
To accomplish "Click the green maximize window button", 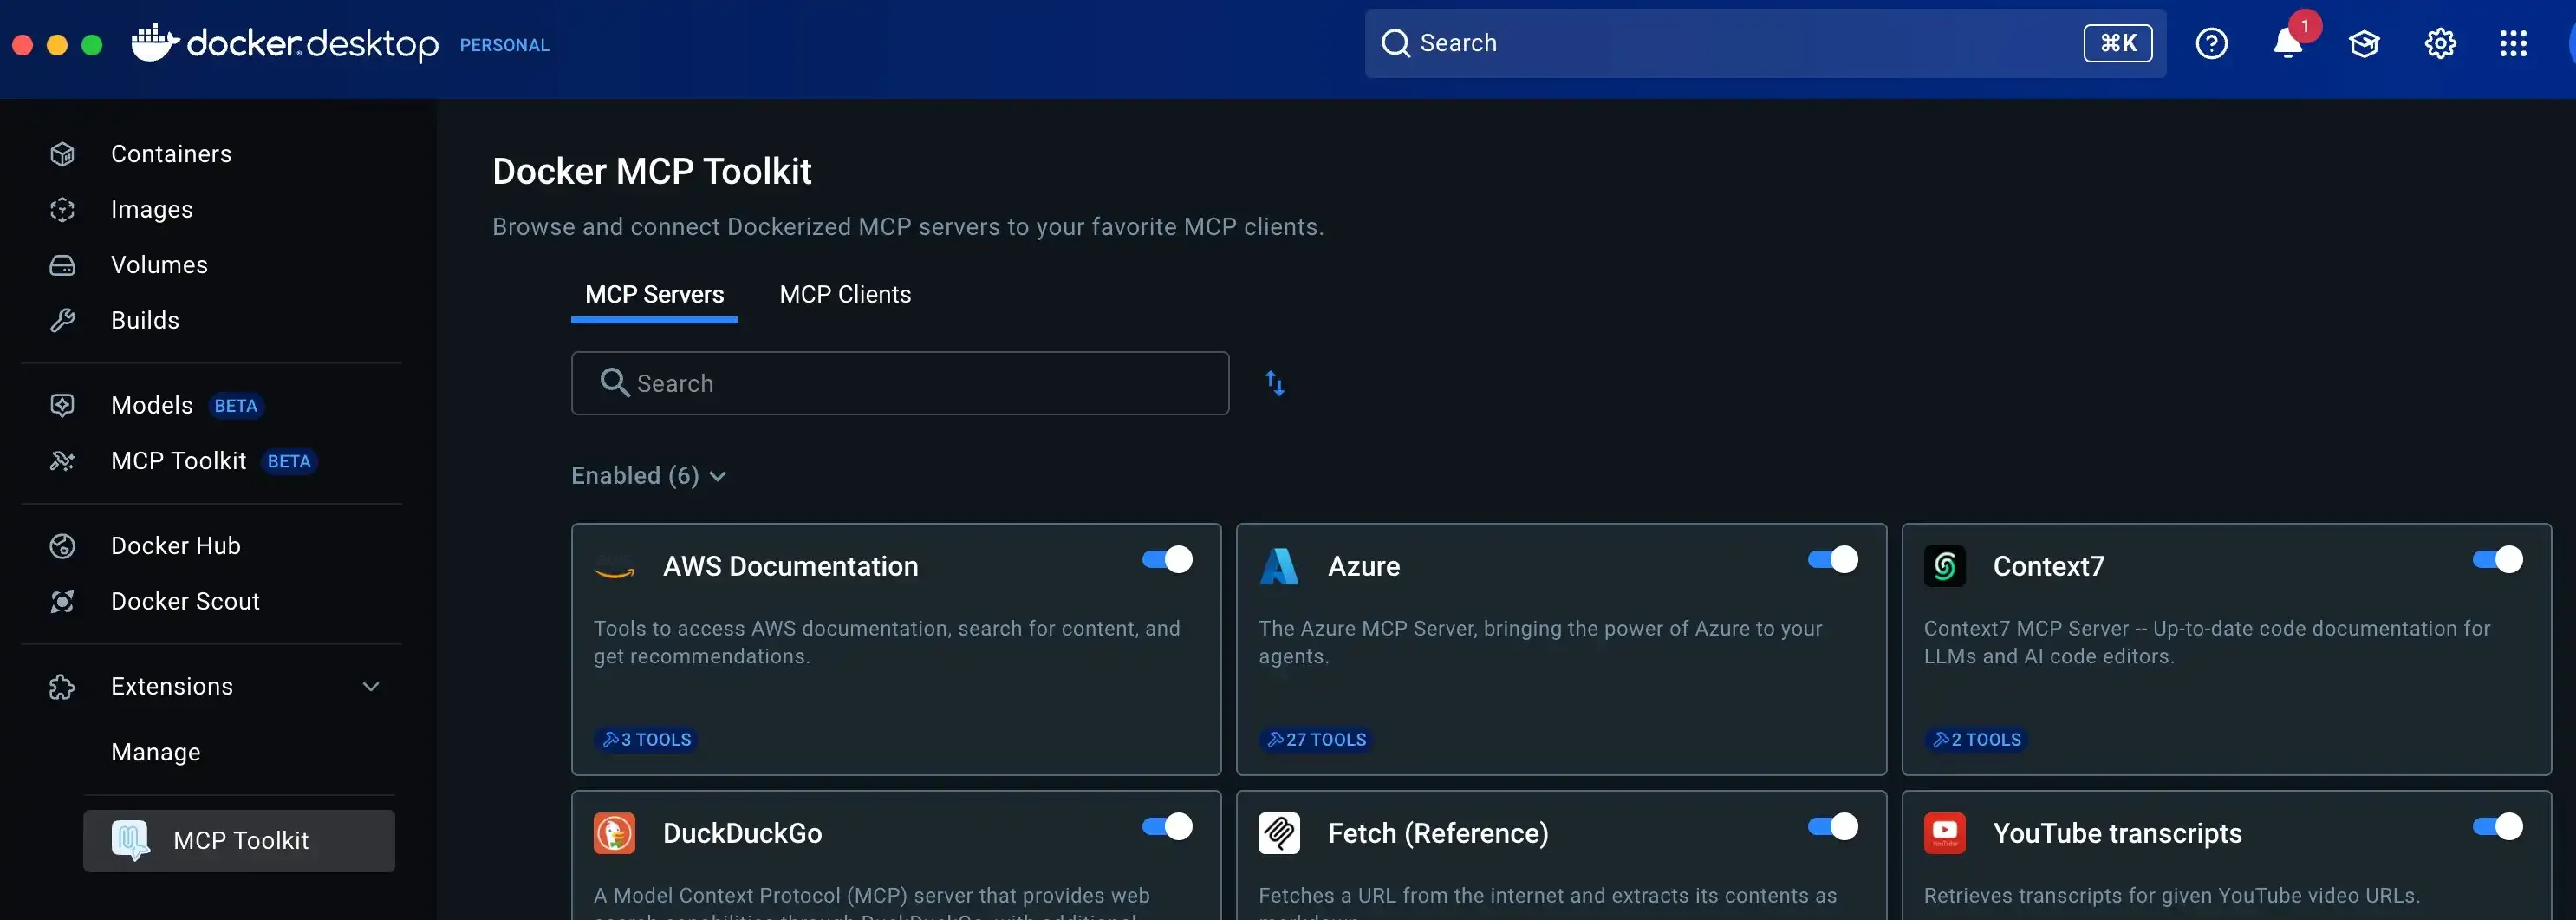I will (x=92, y=45).
